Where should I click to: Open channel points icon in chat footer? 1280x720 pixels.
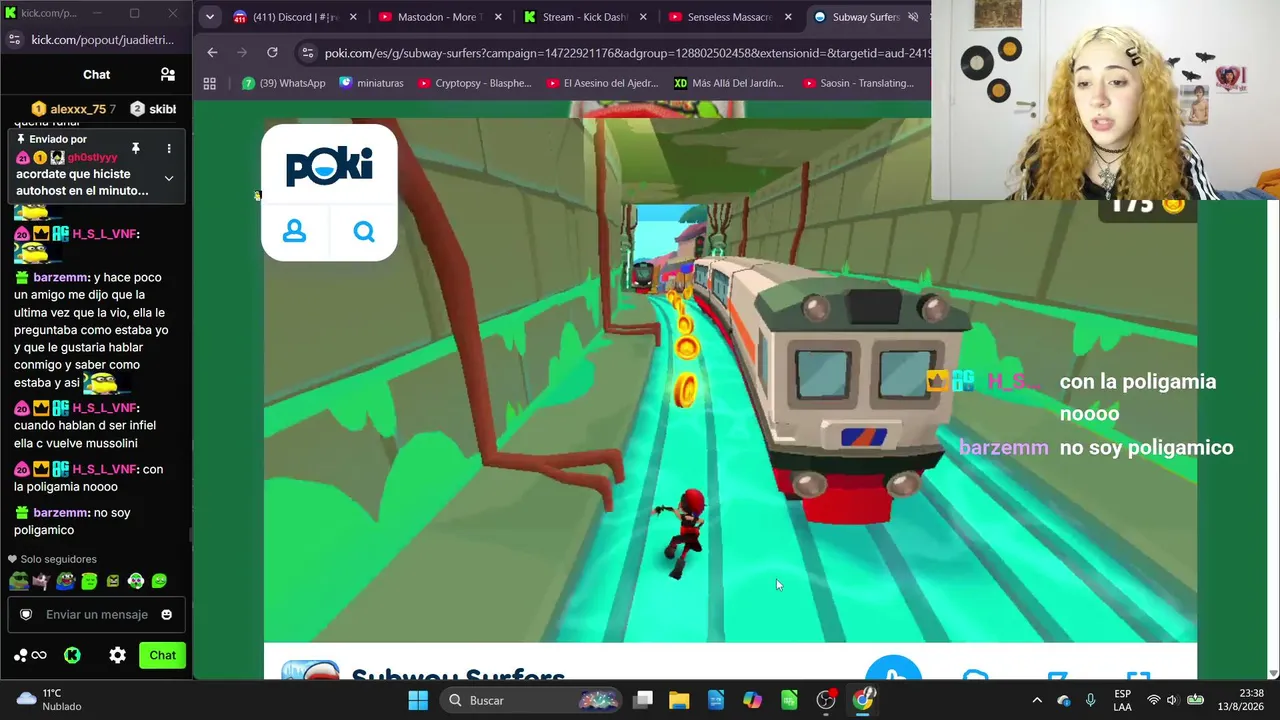pyautogui.click(x=30, y=656)
